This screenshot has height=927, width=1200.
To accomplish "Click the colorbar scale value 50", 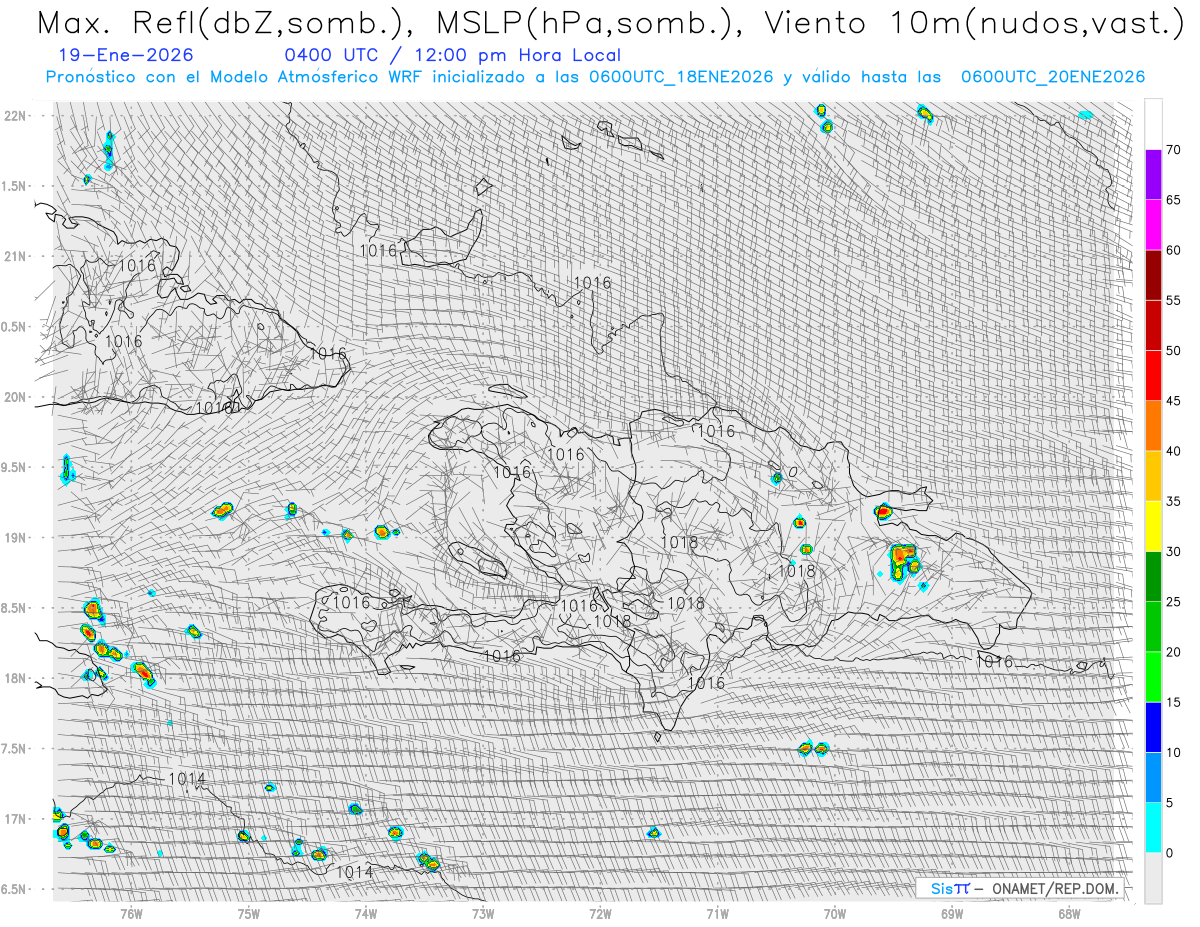I will click(x=1173, y=351).
